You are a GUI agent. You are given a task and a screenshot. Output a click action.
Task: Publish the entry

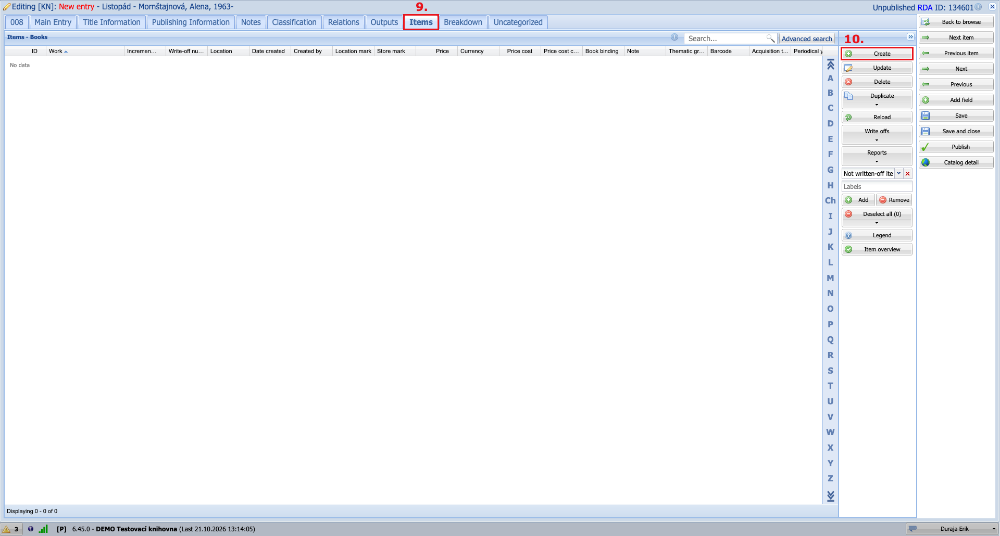coord(956,147)
